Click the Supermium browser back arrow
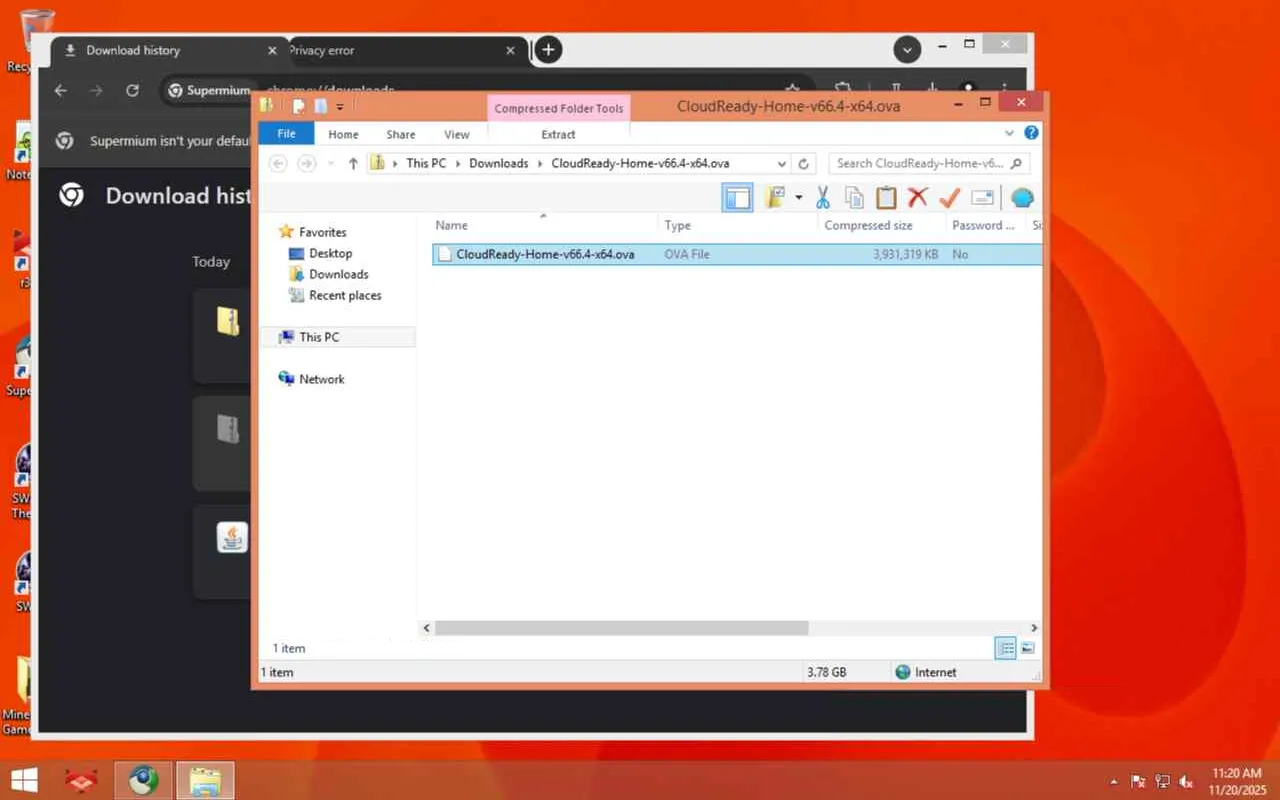Screen dimensions: 1280x800 point(61,90)
